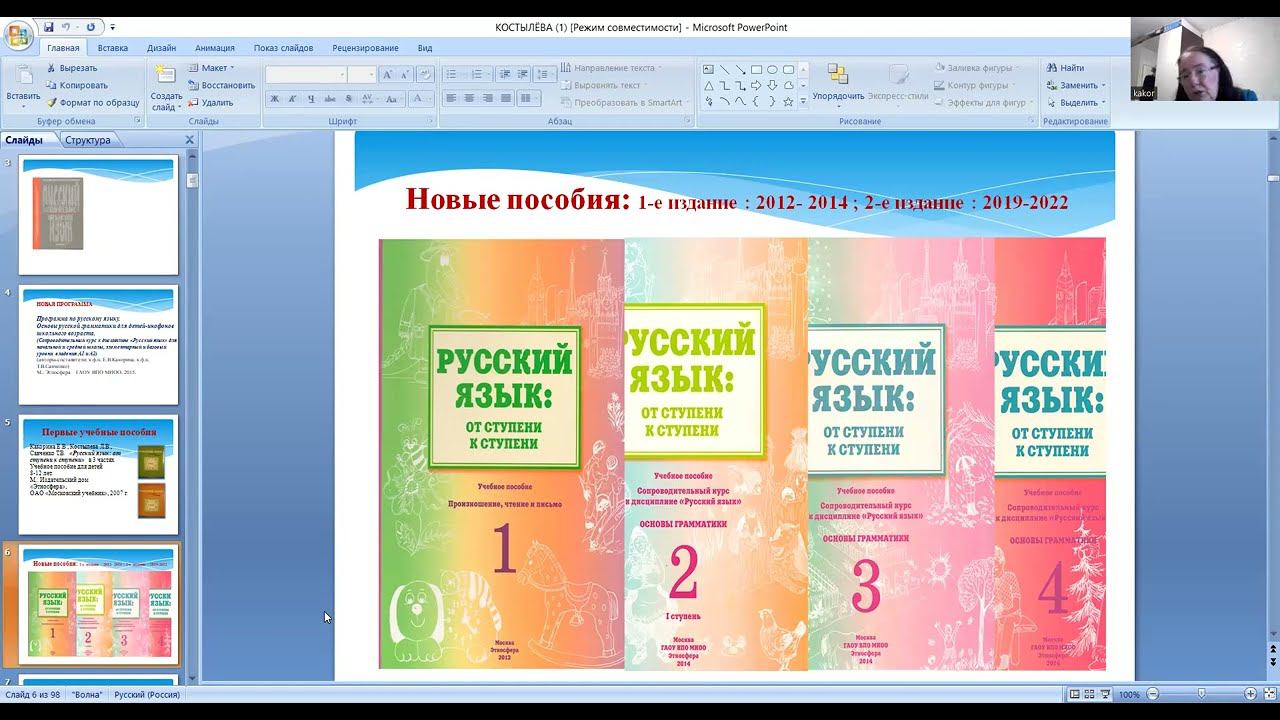This screenshot has width=1280, height=720.
Task: Align text right
Action: click(487, 99)
